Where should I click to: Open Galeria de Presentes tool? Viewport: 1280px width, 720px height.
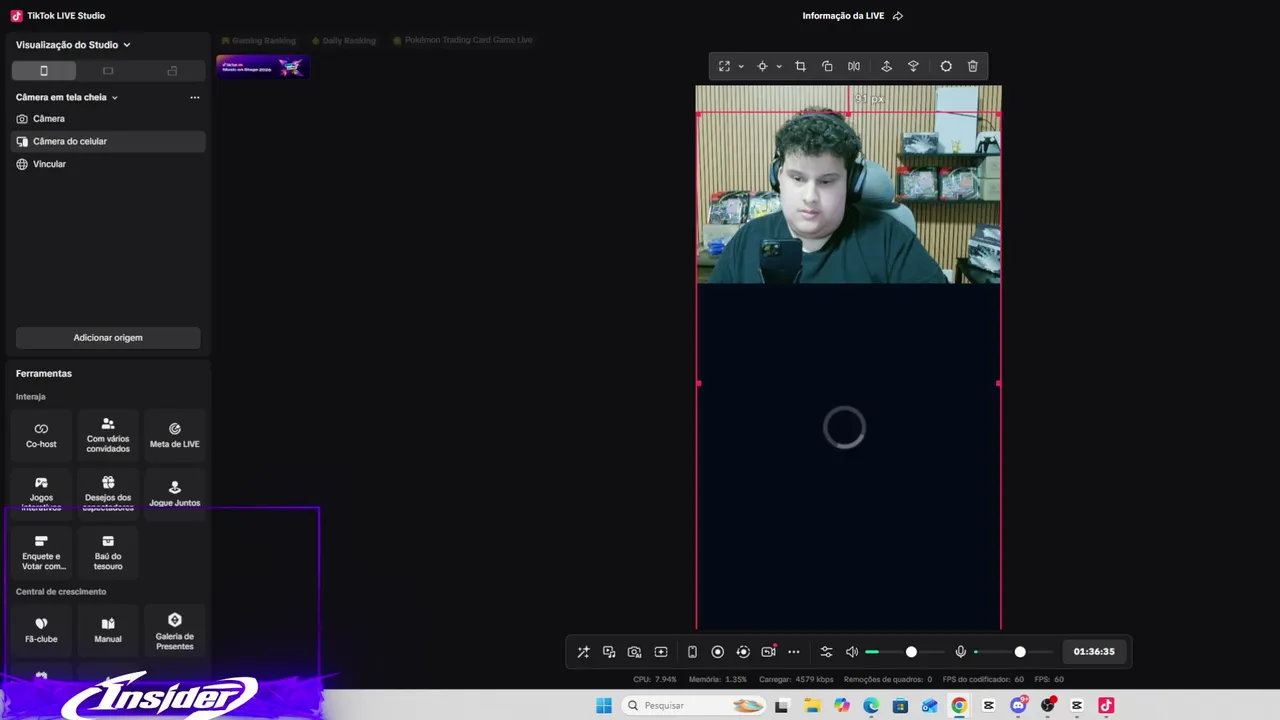pyautogui.click(x=175, y=630)
